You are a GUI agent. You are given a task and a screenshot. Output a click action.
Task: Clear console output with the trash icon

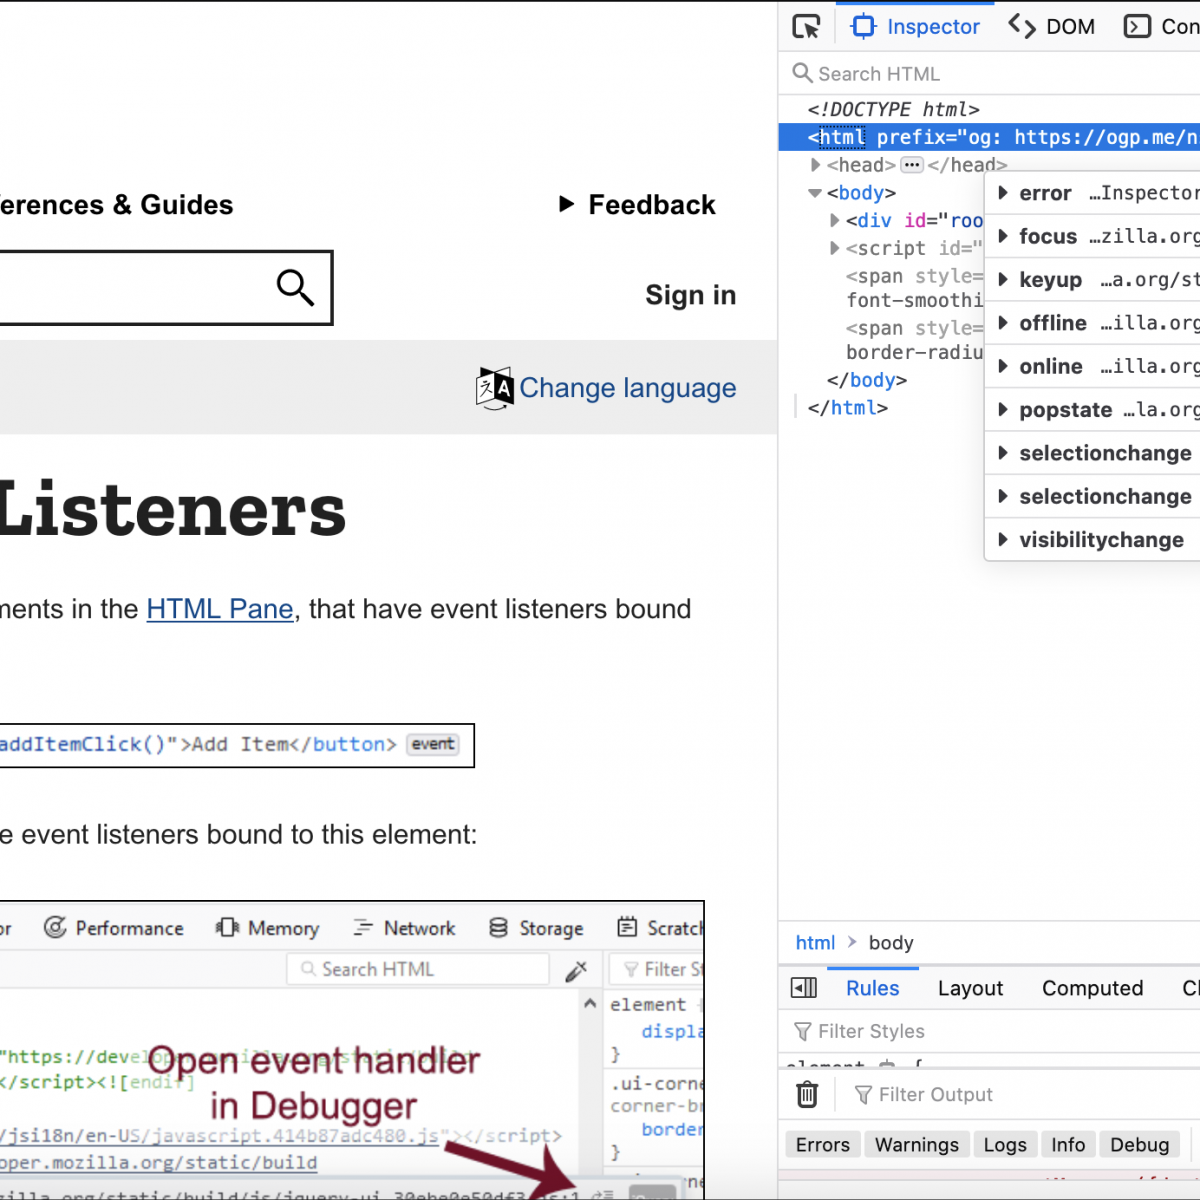(x=808, y=1094)
